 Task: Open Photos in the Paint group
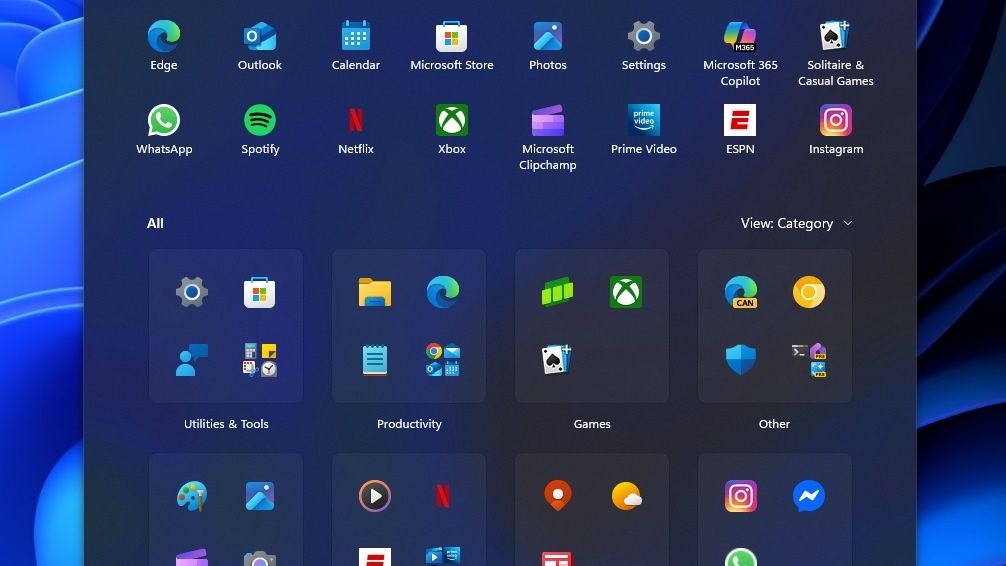coord(259,496)
